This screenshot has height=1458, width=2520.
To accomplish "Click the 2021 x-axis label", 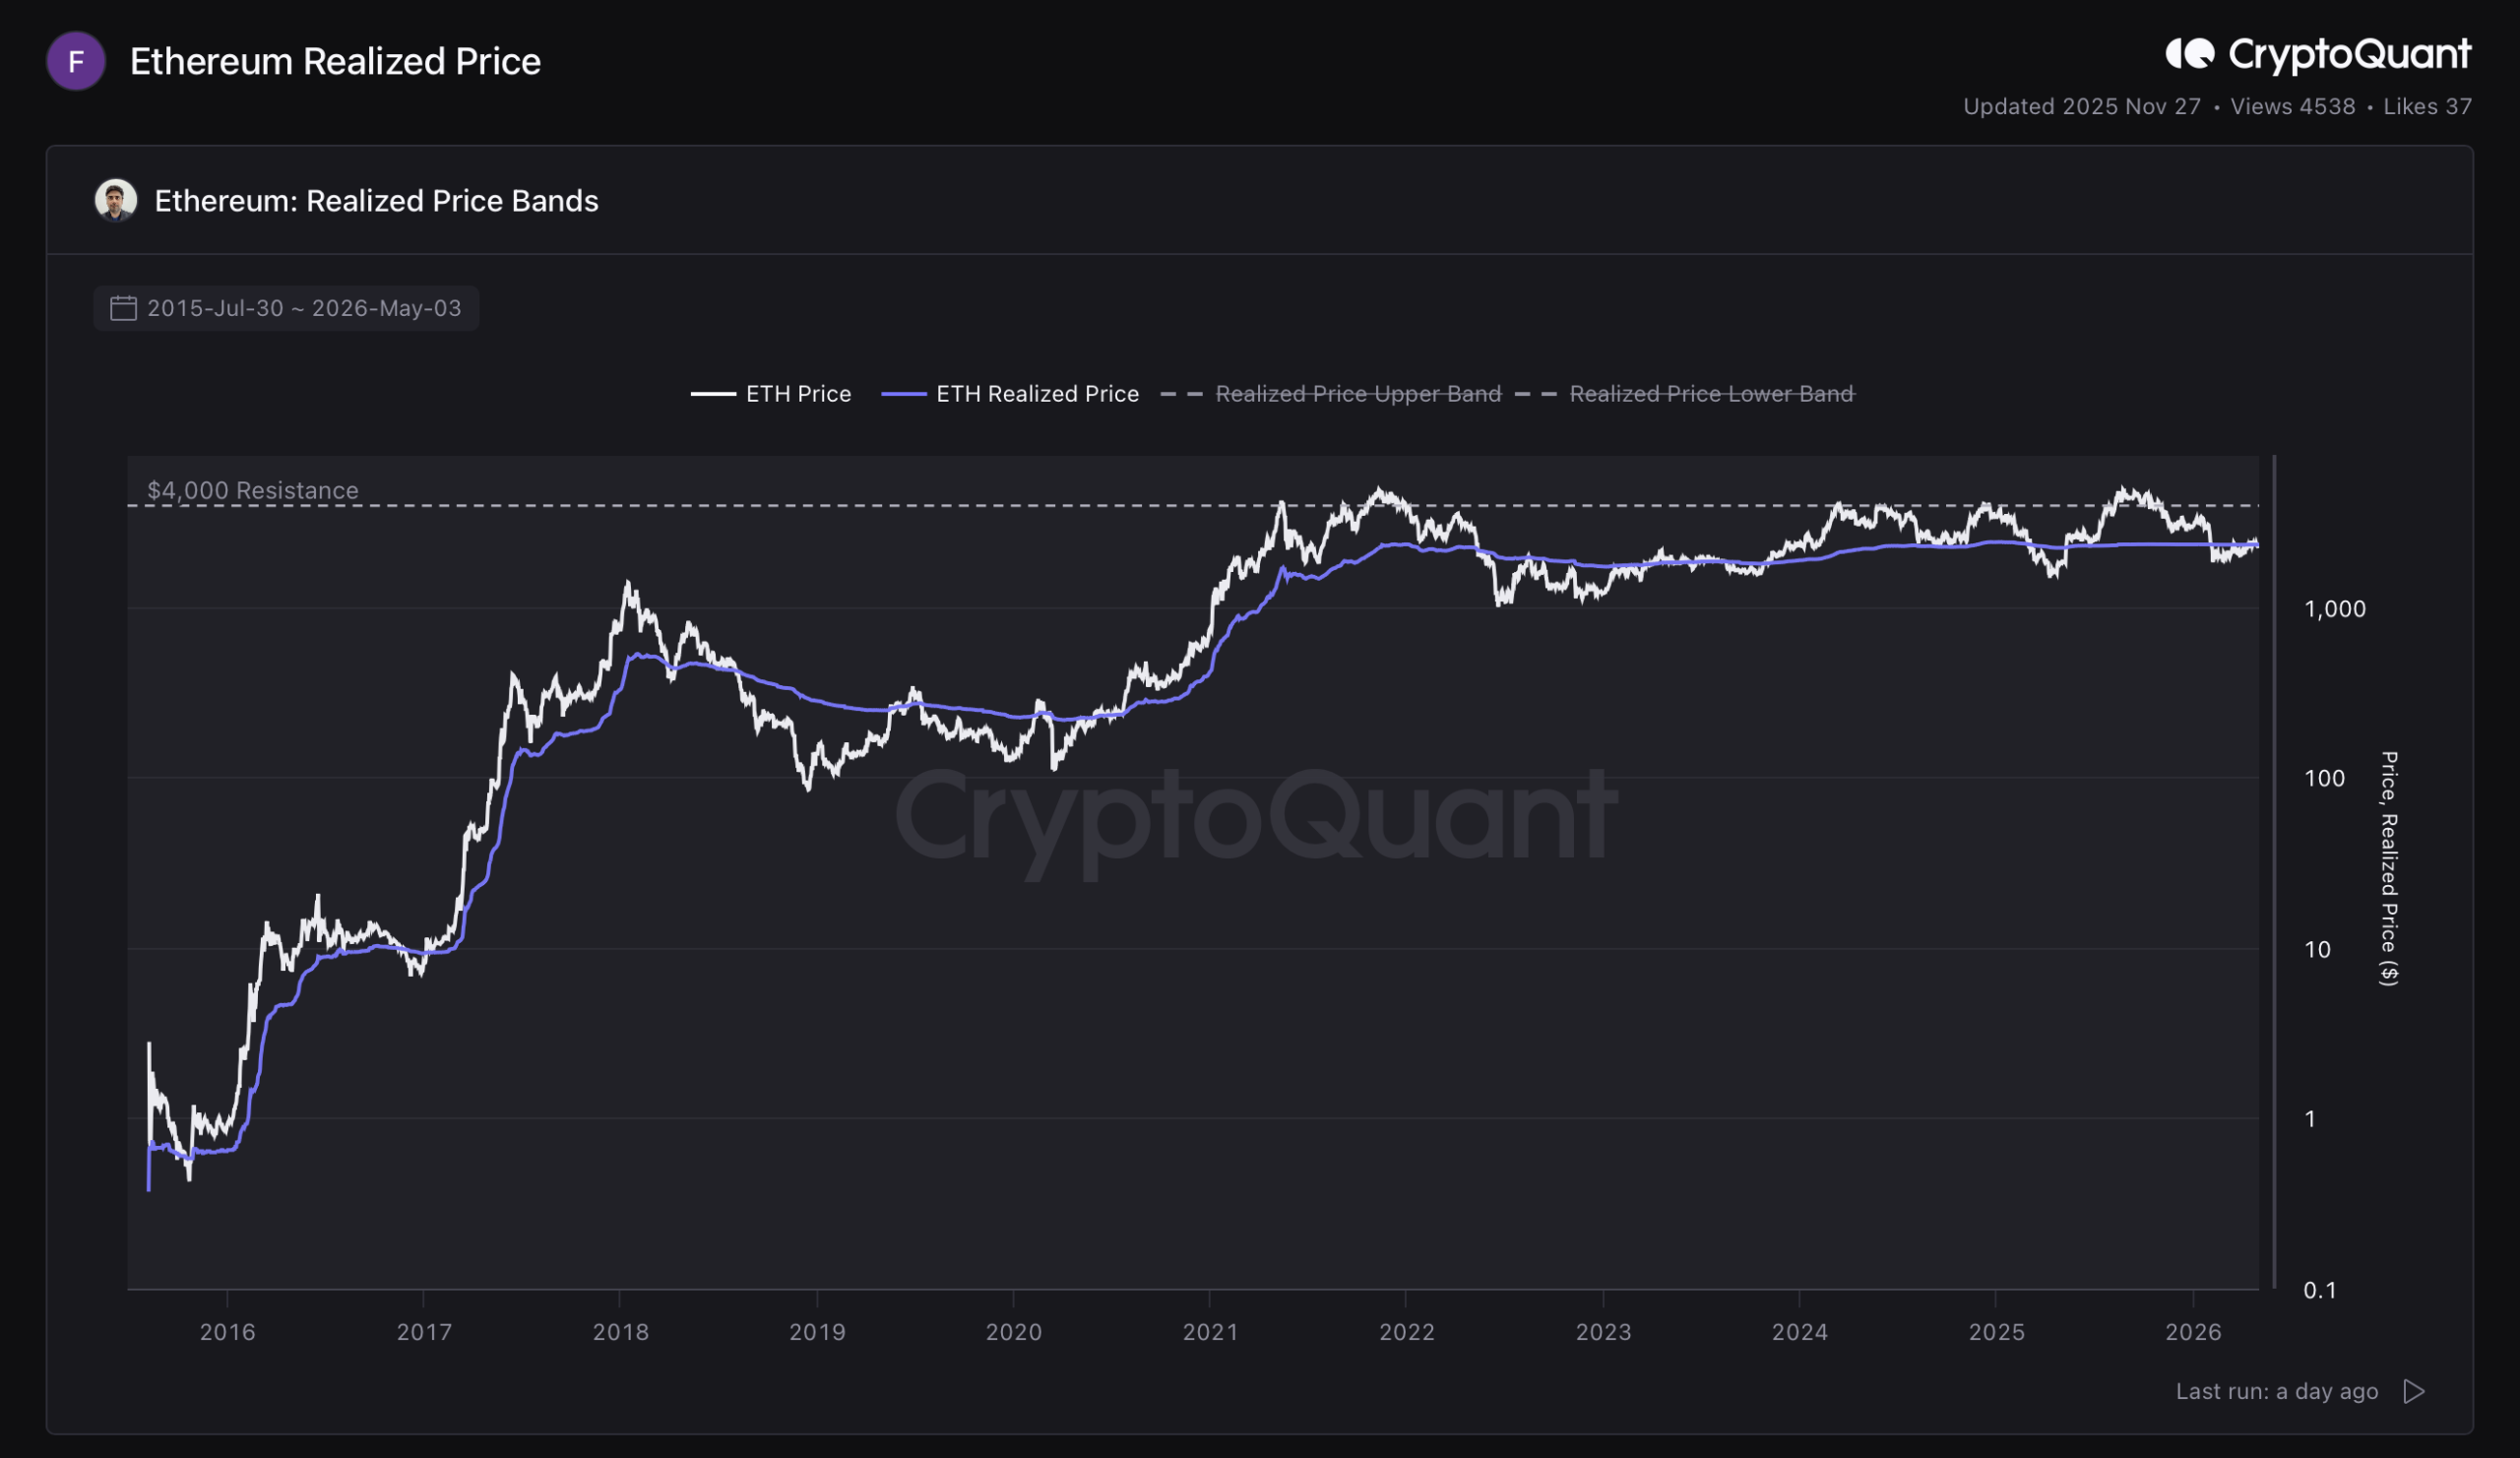I will click(x=1211, y=1332).
